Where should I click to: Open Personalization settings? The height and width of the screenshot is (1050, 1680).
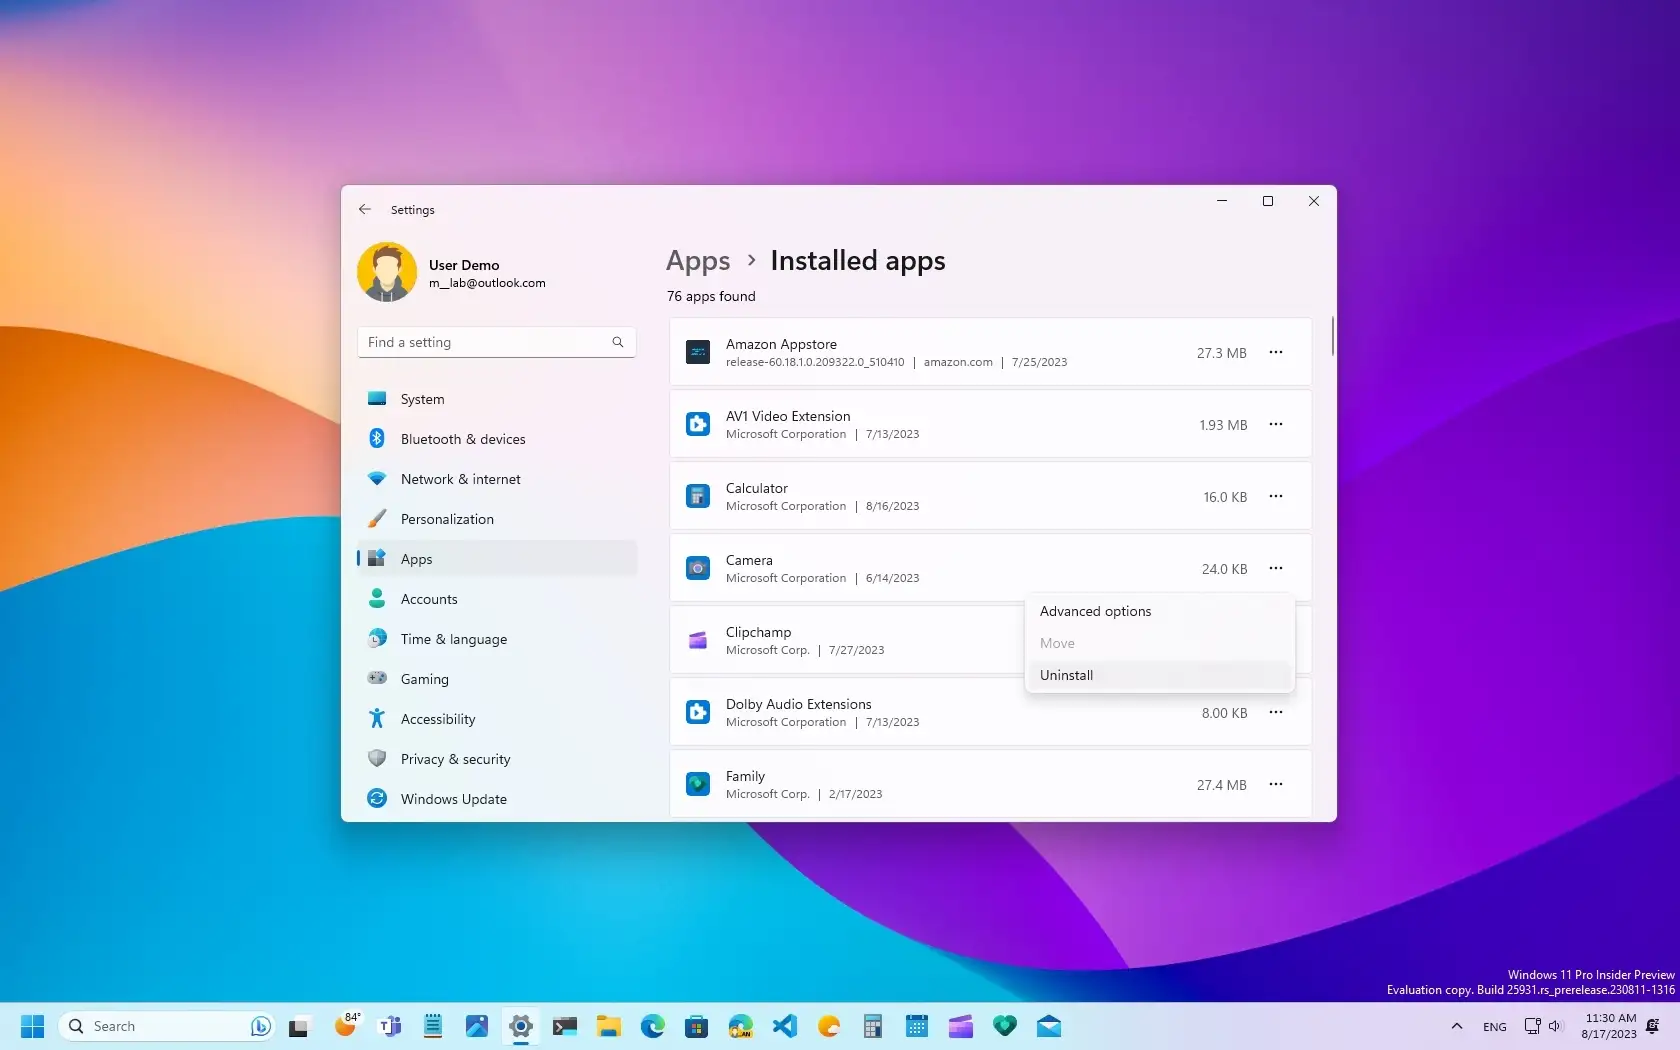pyautogui.click(x=446, y=518)
